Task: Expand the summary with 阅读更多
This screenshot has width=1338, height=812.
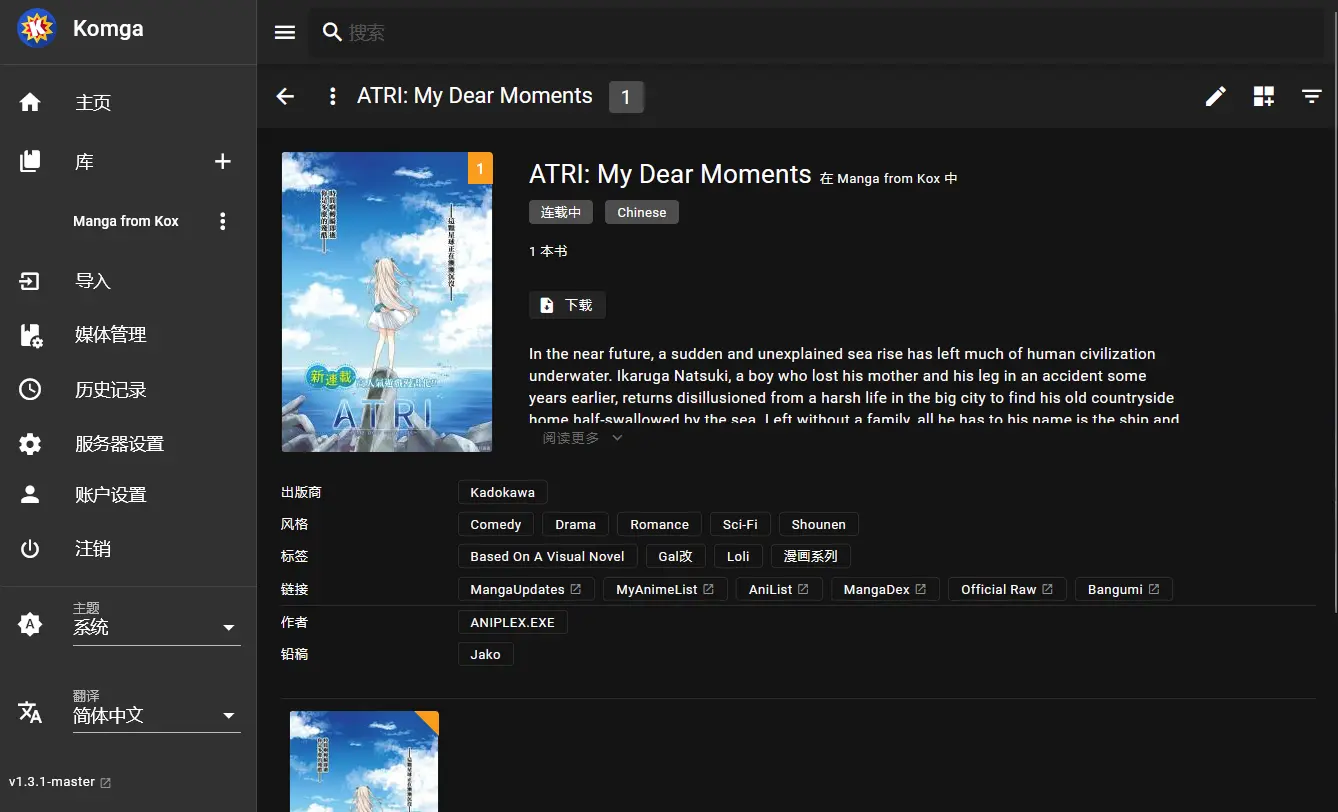Action: [x=583, y=438]
